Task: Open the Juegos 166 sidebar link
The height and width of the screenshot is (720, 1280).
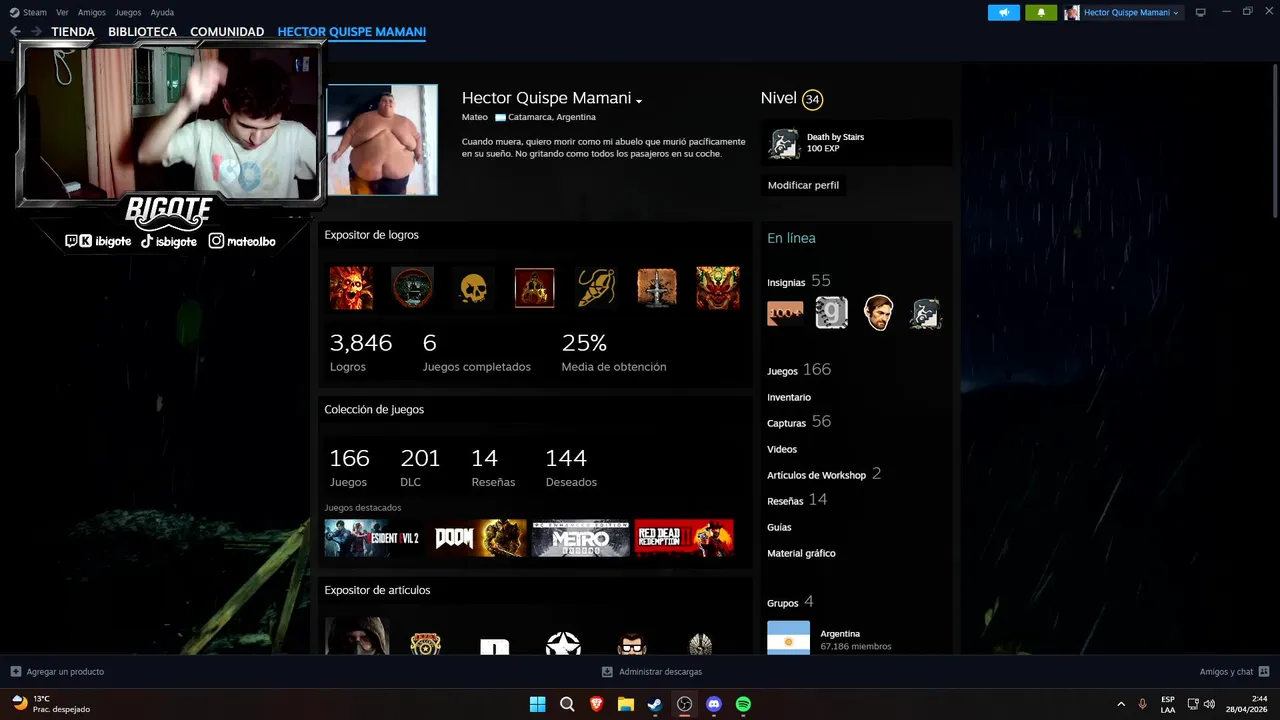Action: pos(799,370)
